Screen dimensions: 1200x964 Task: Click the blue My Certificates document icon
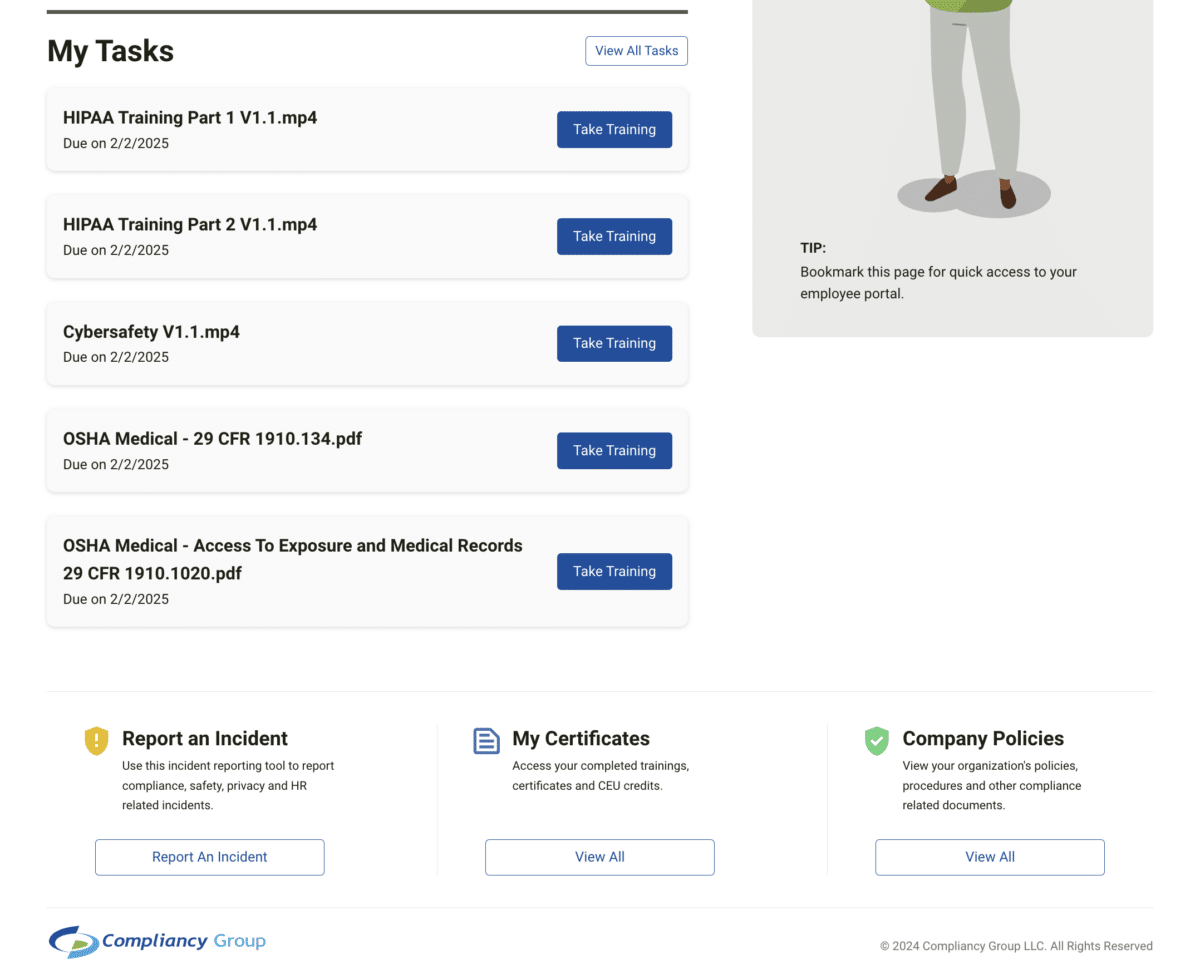click(x=486, y=741)
